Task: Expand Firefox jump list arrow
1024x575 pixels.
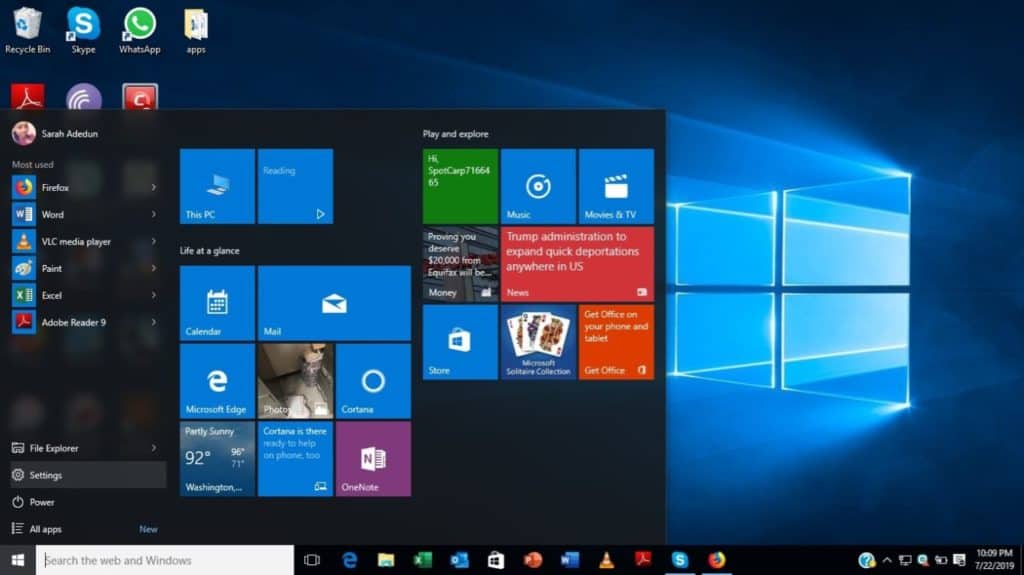Action: tap(153, 188)
